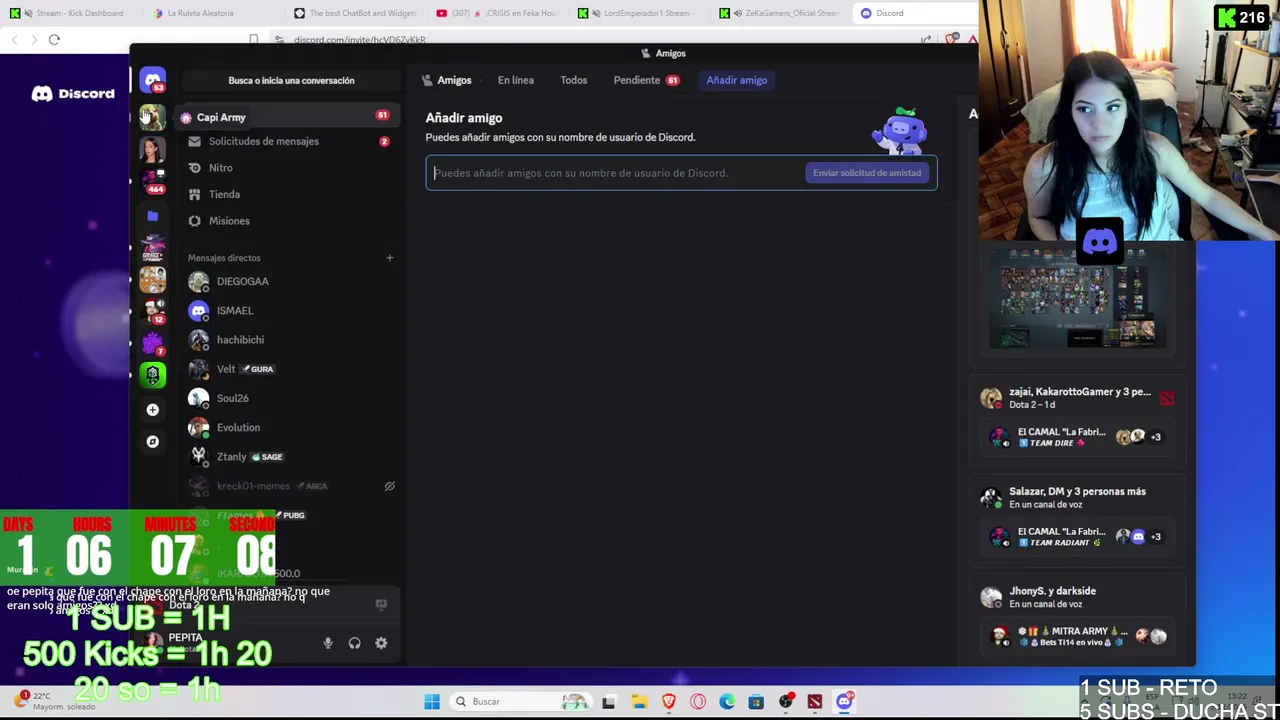
Task: Click 'Busca o inicia una conversación' search box
Action: tap(291, 80)
